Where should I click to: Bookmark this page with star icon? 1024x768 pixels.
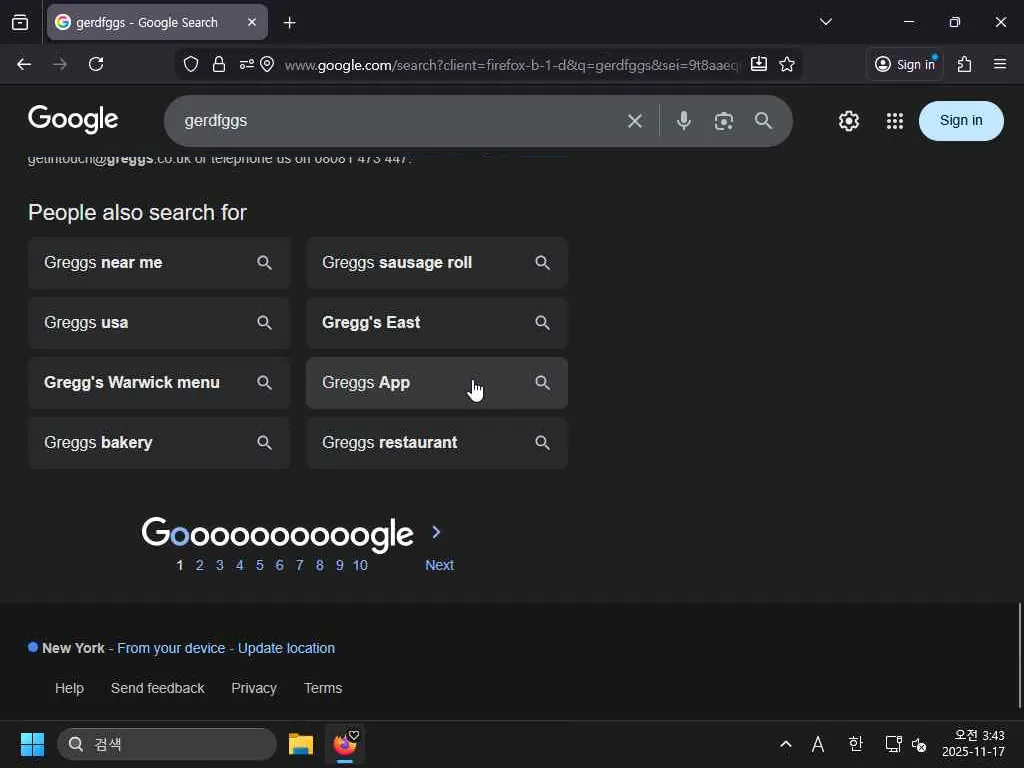click(787, 64)
